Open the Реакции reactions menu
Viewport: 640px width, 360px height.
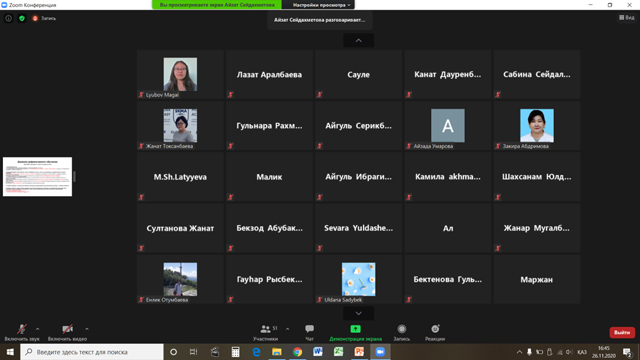click(435, 332)
